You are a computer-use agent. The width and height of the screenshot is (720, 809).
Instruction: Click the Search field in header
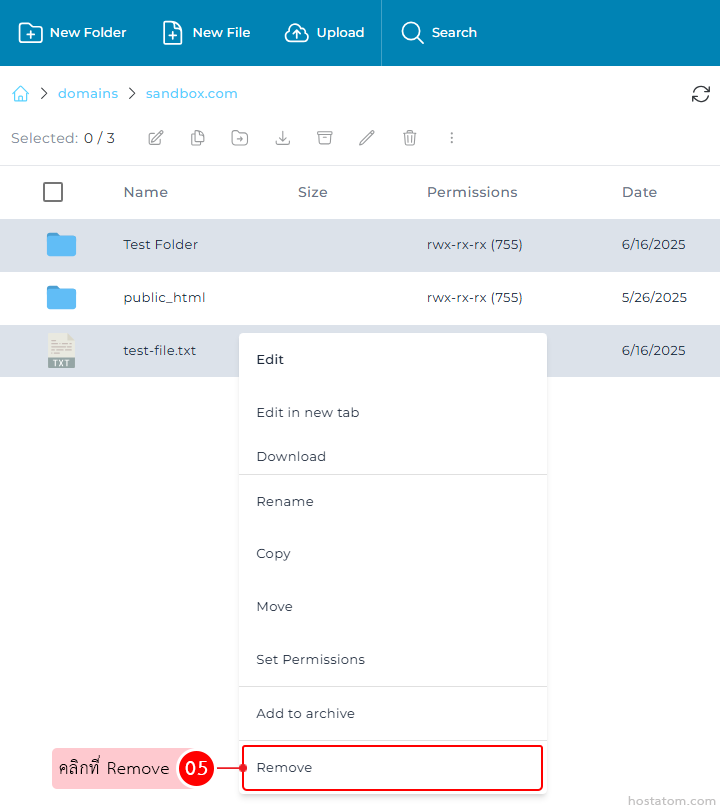tap(440, 33)
